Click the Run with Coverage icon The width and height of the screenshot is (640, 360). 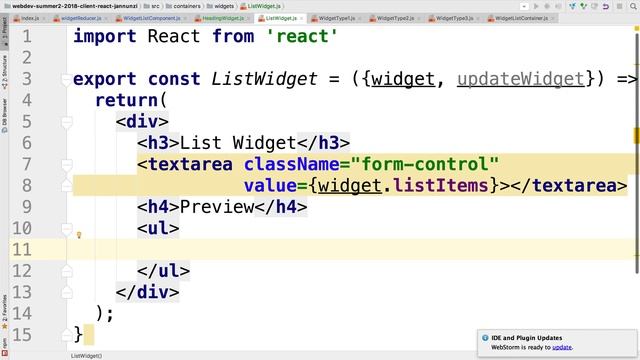click(558, 6)
